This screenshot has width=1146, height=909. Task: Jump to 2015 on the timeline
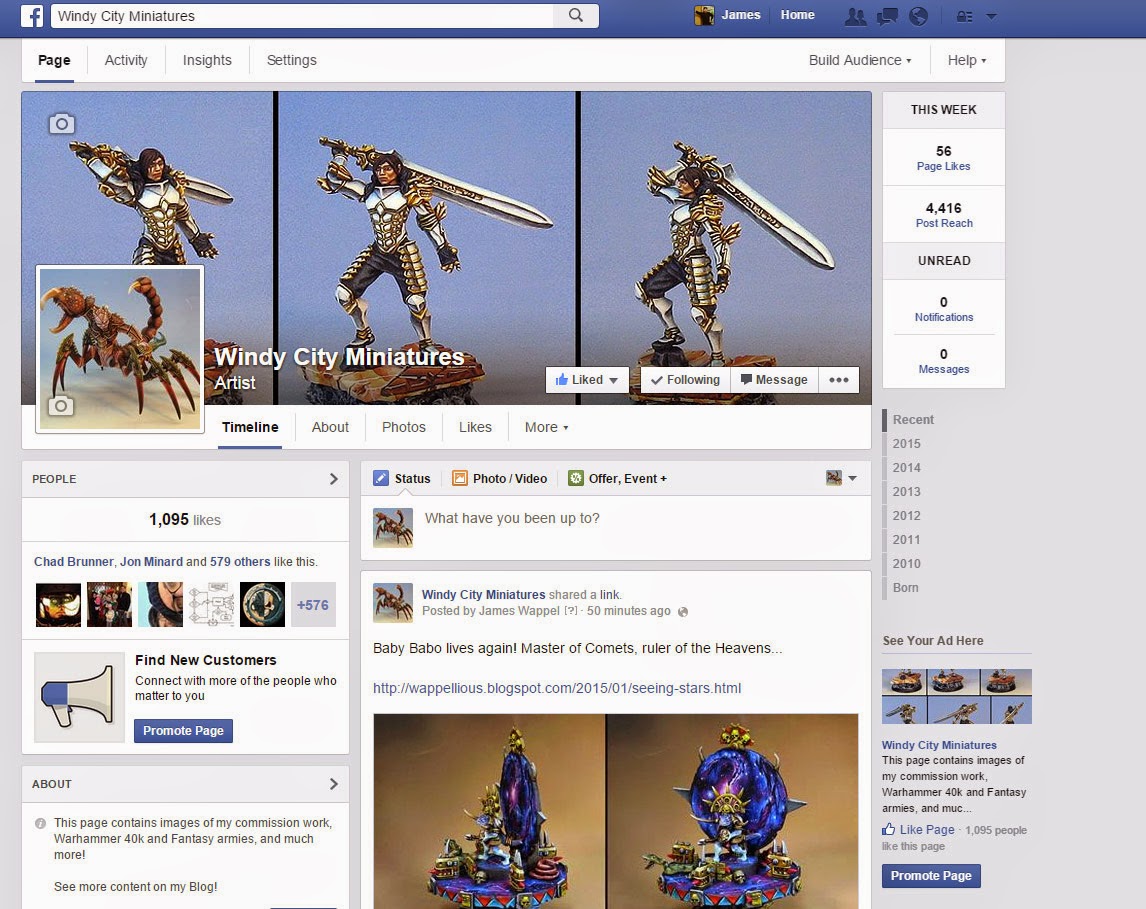pyautogui.click(x=906, y=444)
